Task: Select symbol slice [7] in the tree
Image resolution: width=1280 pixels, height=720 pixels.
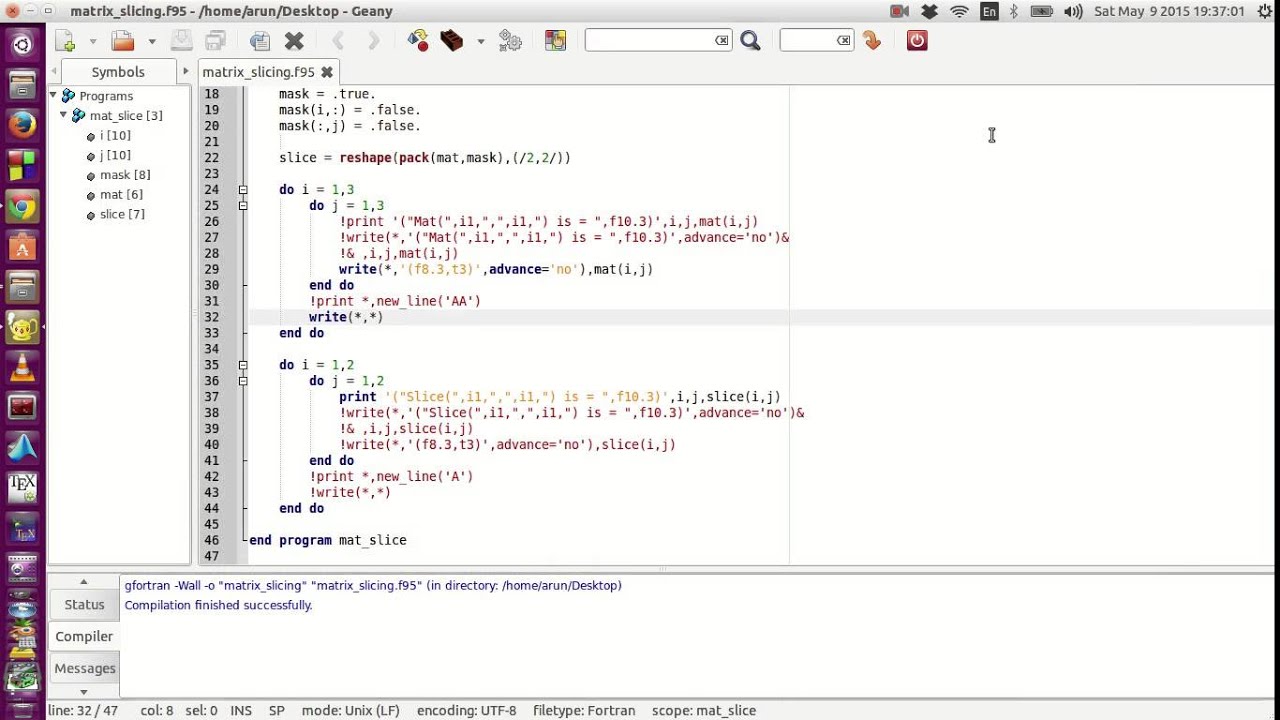Action: pyautogui.click(x=122, y=214)
